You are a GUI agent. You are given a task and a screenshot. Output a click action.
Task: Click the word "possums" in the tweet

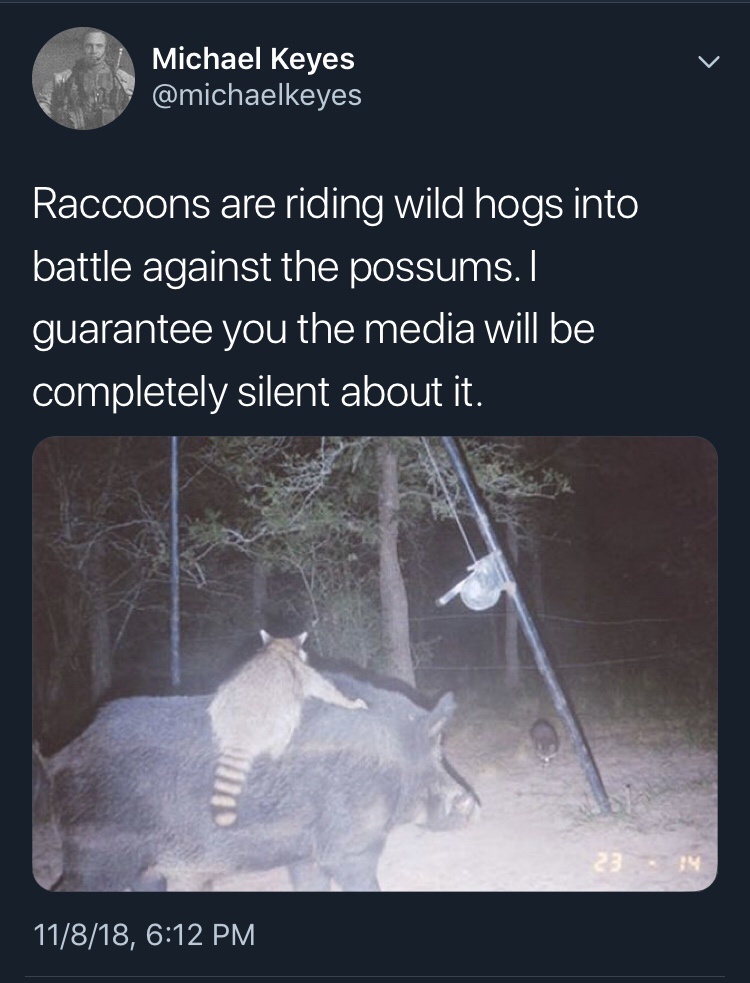pyautogui.click(x=431, y=269)
